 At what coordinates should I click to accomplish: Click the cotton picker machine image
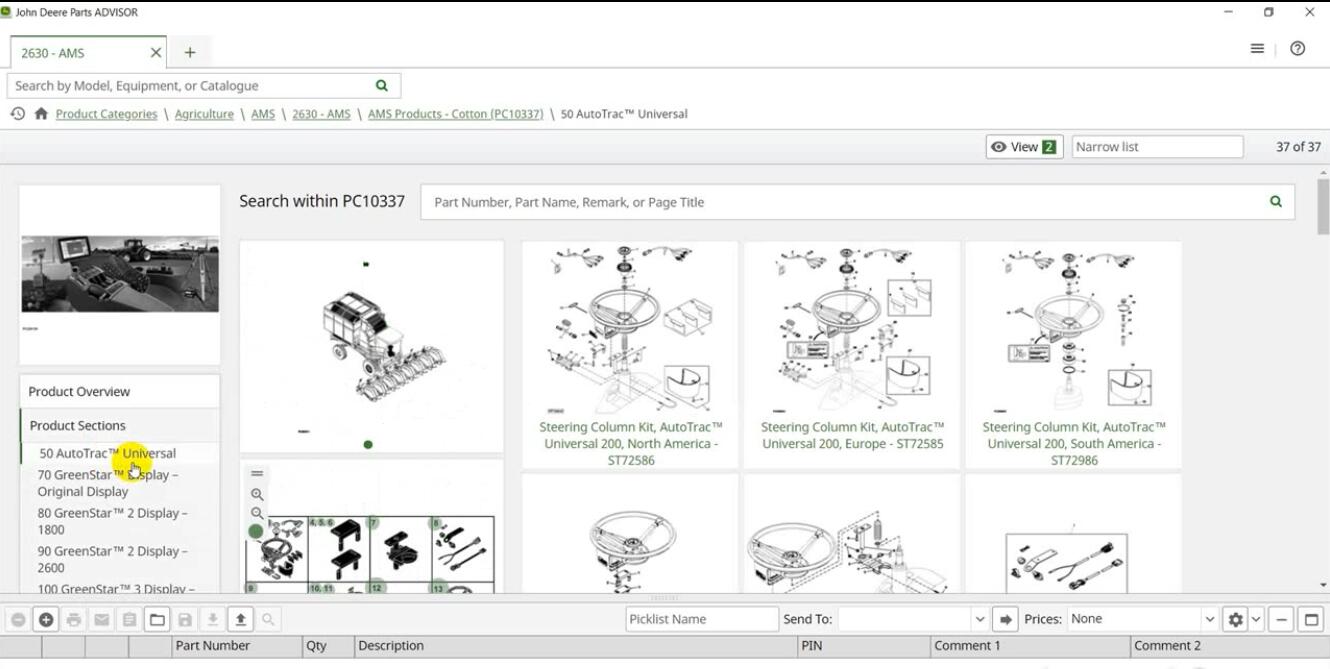click(372, 347)
